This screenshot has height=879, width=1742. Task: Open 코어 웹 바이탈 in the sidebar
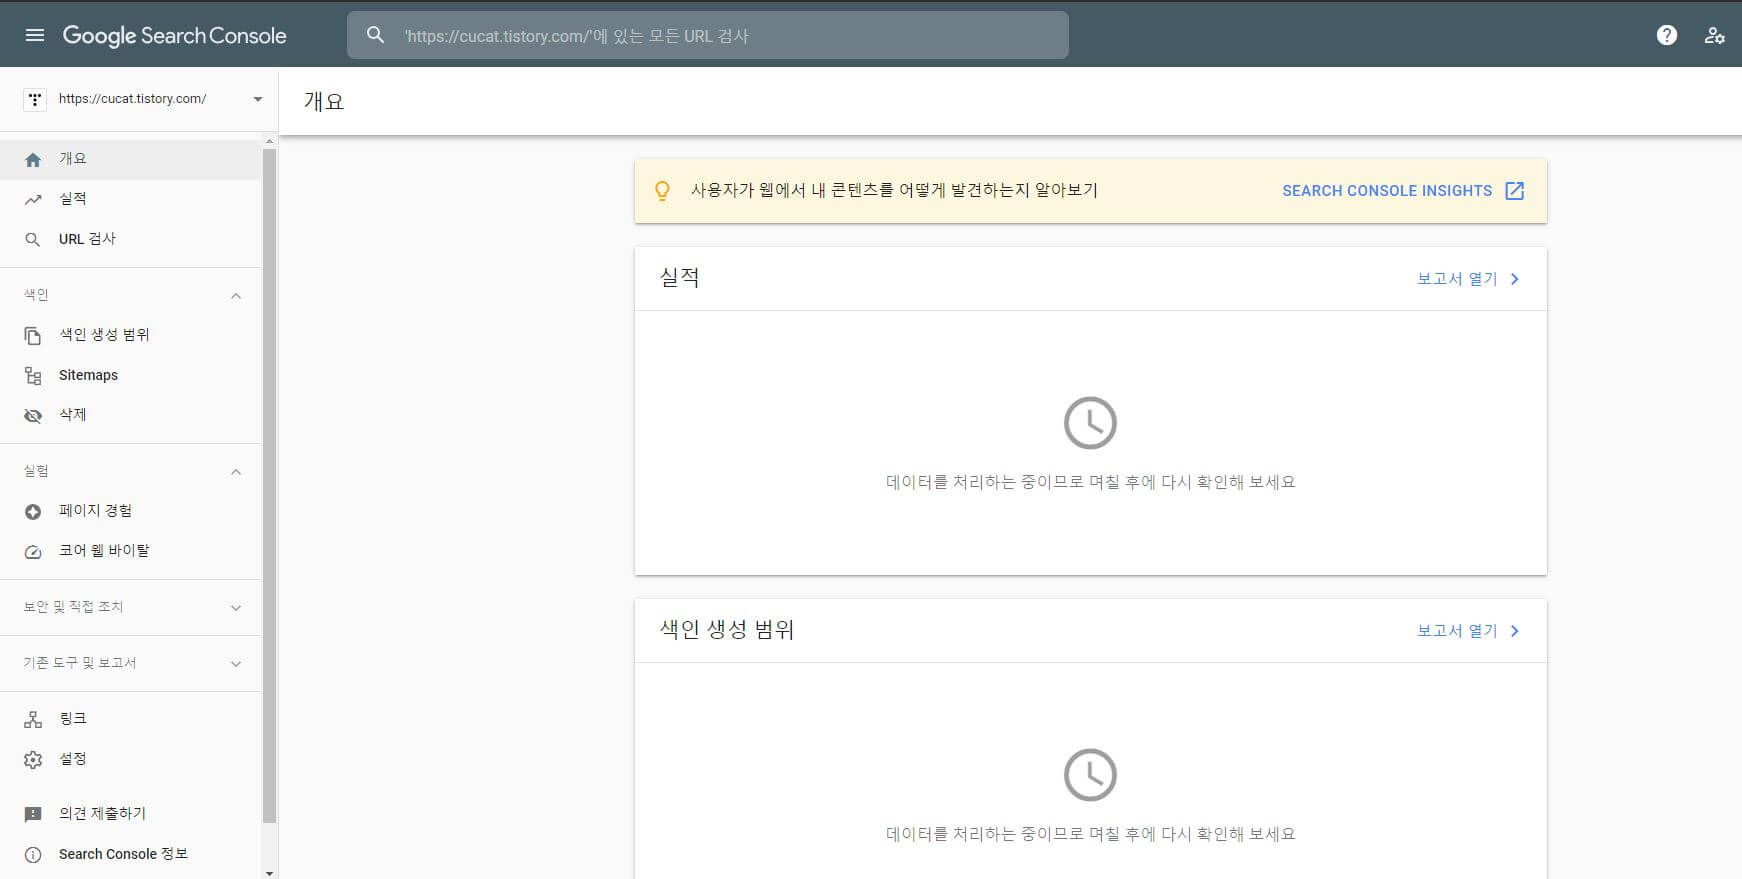coord(130,552)
